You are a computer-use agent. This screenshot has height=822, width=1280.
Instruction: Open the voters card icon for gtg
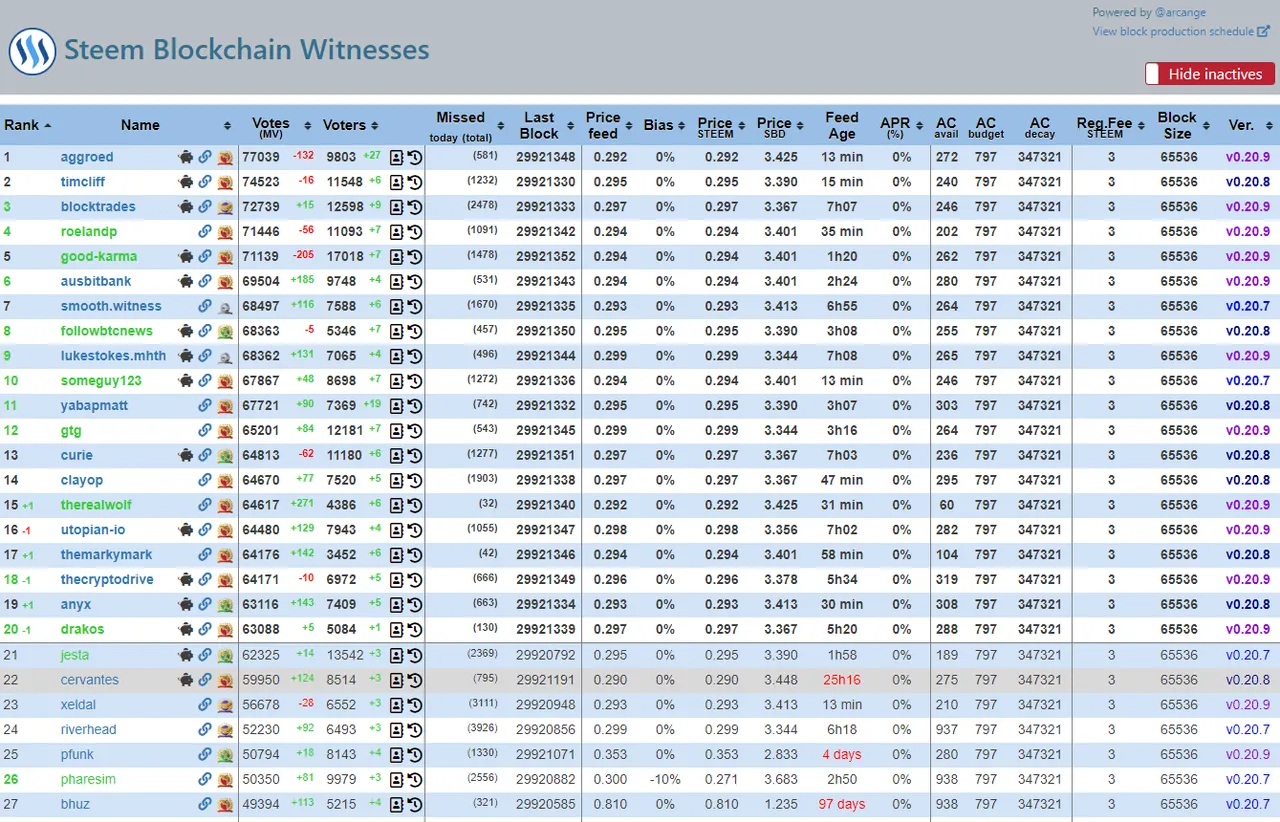tap(396, 431)
